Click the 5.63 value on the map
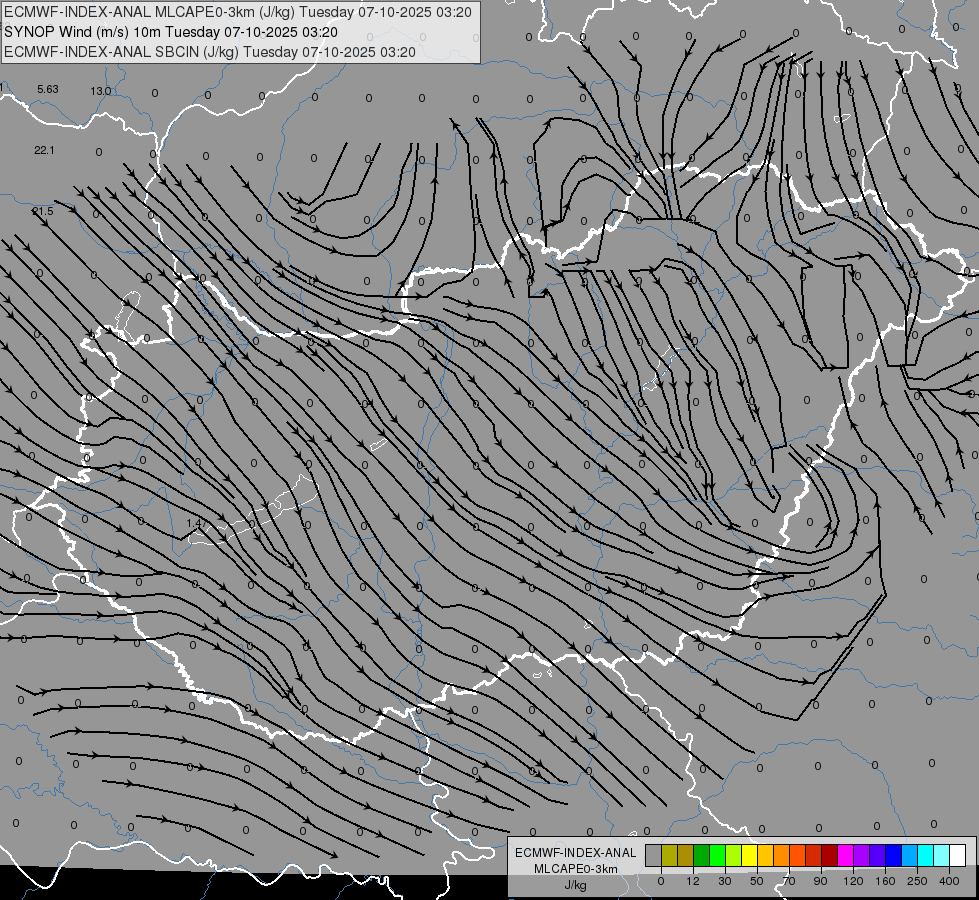Screen dimensions: 979x900 47,89
